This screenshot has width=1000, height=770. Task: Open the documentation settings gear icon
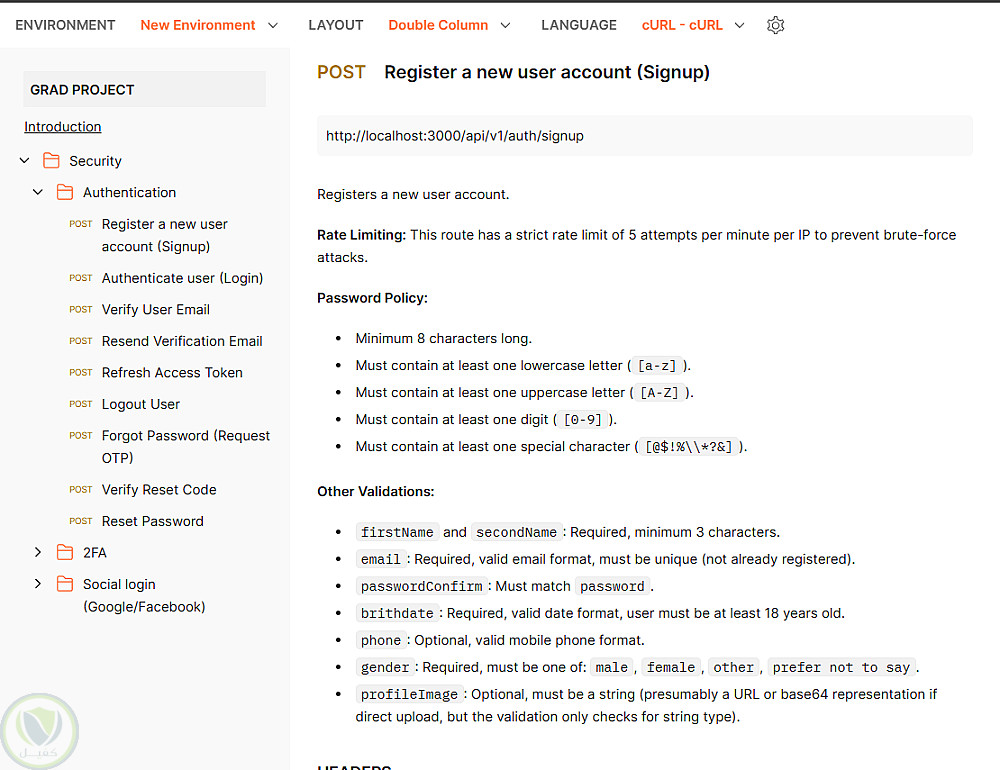(x=775, y=25)
